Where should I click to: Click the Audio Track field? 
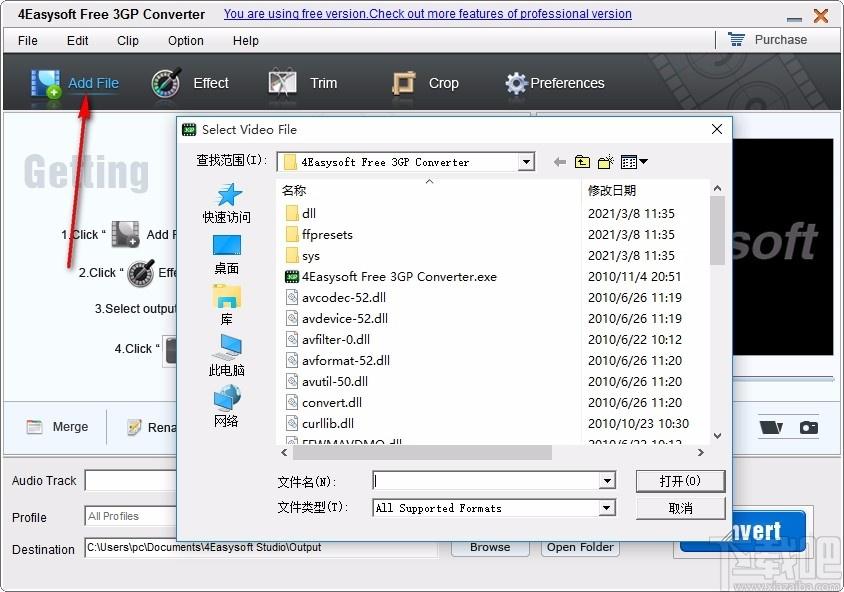click(x=131, y=481)
